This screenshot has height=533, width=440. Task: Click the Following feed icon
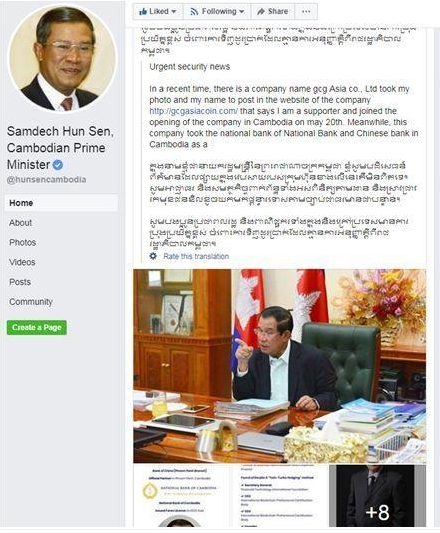(194, 12)
